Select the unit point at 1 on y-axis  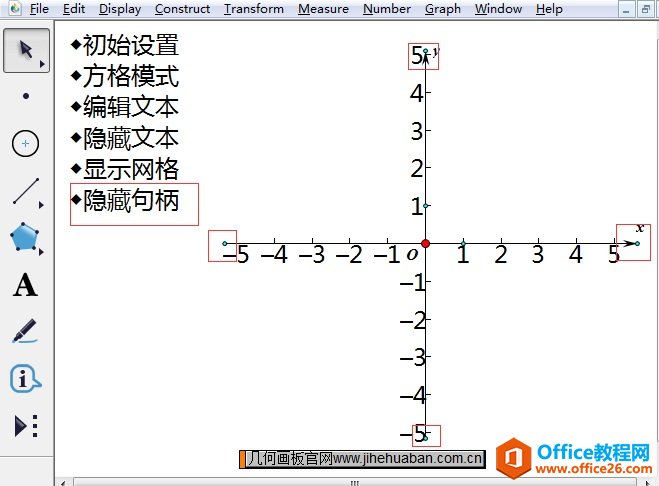click(x=425, y=206)
